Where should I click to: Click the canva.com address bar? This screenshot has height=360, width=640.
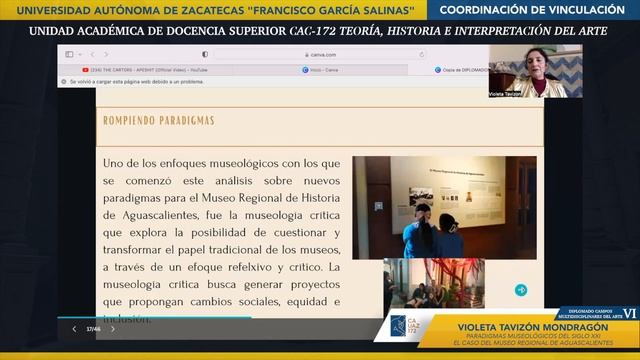pyautogui.click(x=320, y=54)
